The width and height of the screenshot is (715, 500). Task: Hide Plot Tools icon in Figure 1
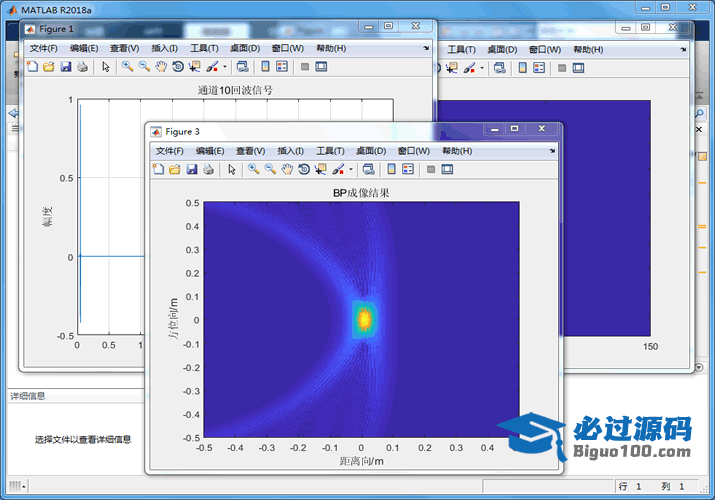pos(305,67)
